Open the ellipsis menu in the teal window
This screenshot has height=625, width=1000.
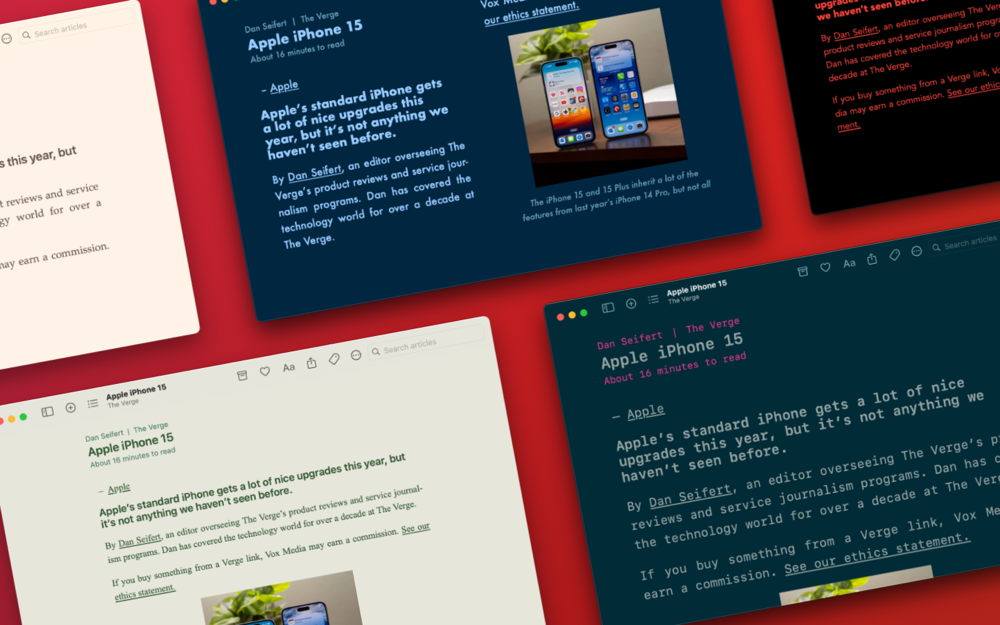(x=916, y=251)
